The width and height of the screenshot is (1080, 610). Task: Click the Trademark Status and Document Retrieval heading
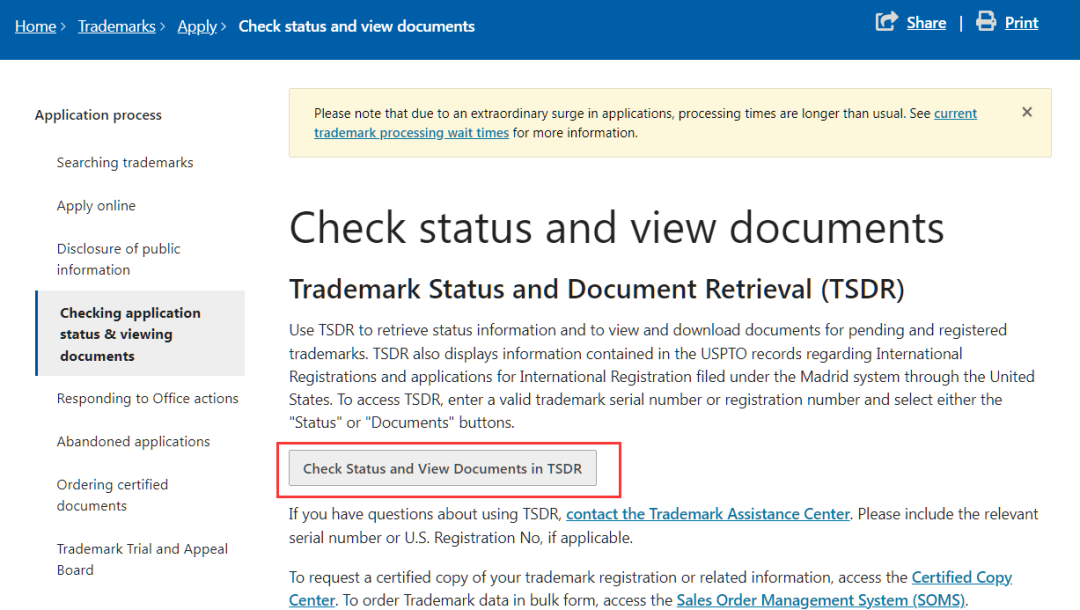(x=596, y=289)
